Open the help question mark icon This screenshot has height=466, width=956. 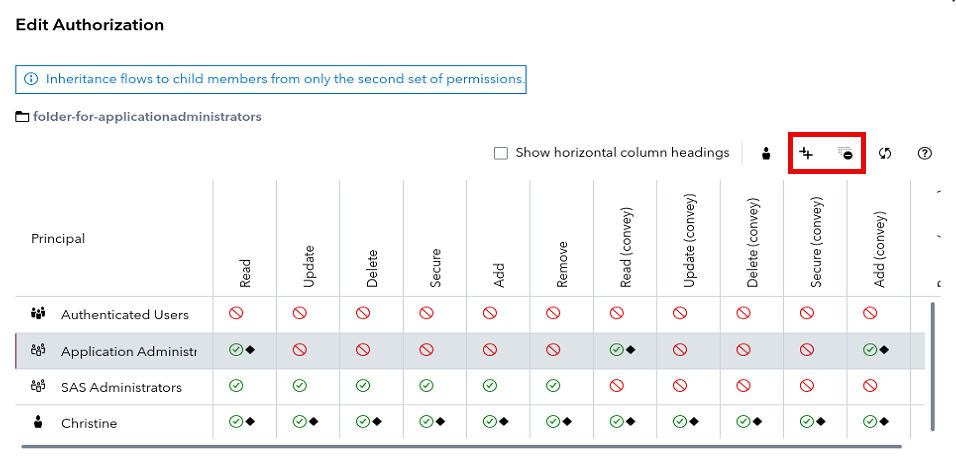pyautogui.click(x=925, y=154)
